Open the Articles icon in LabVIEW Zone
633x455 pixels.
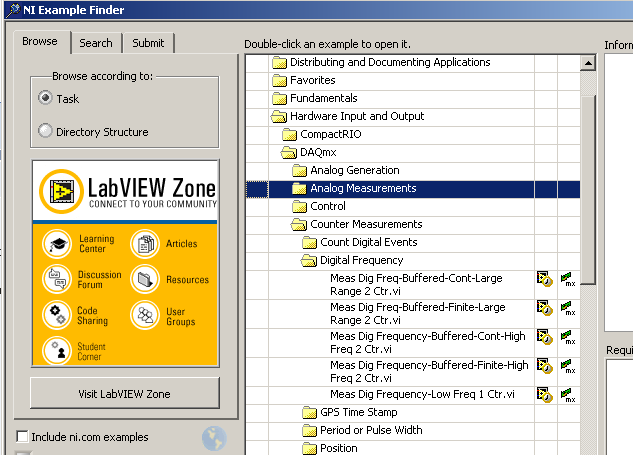pyautogui.click(x=145, y=244)
